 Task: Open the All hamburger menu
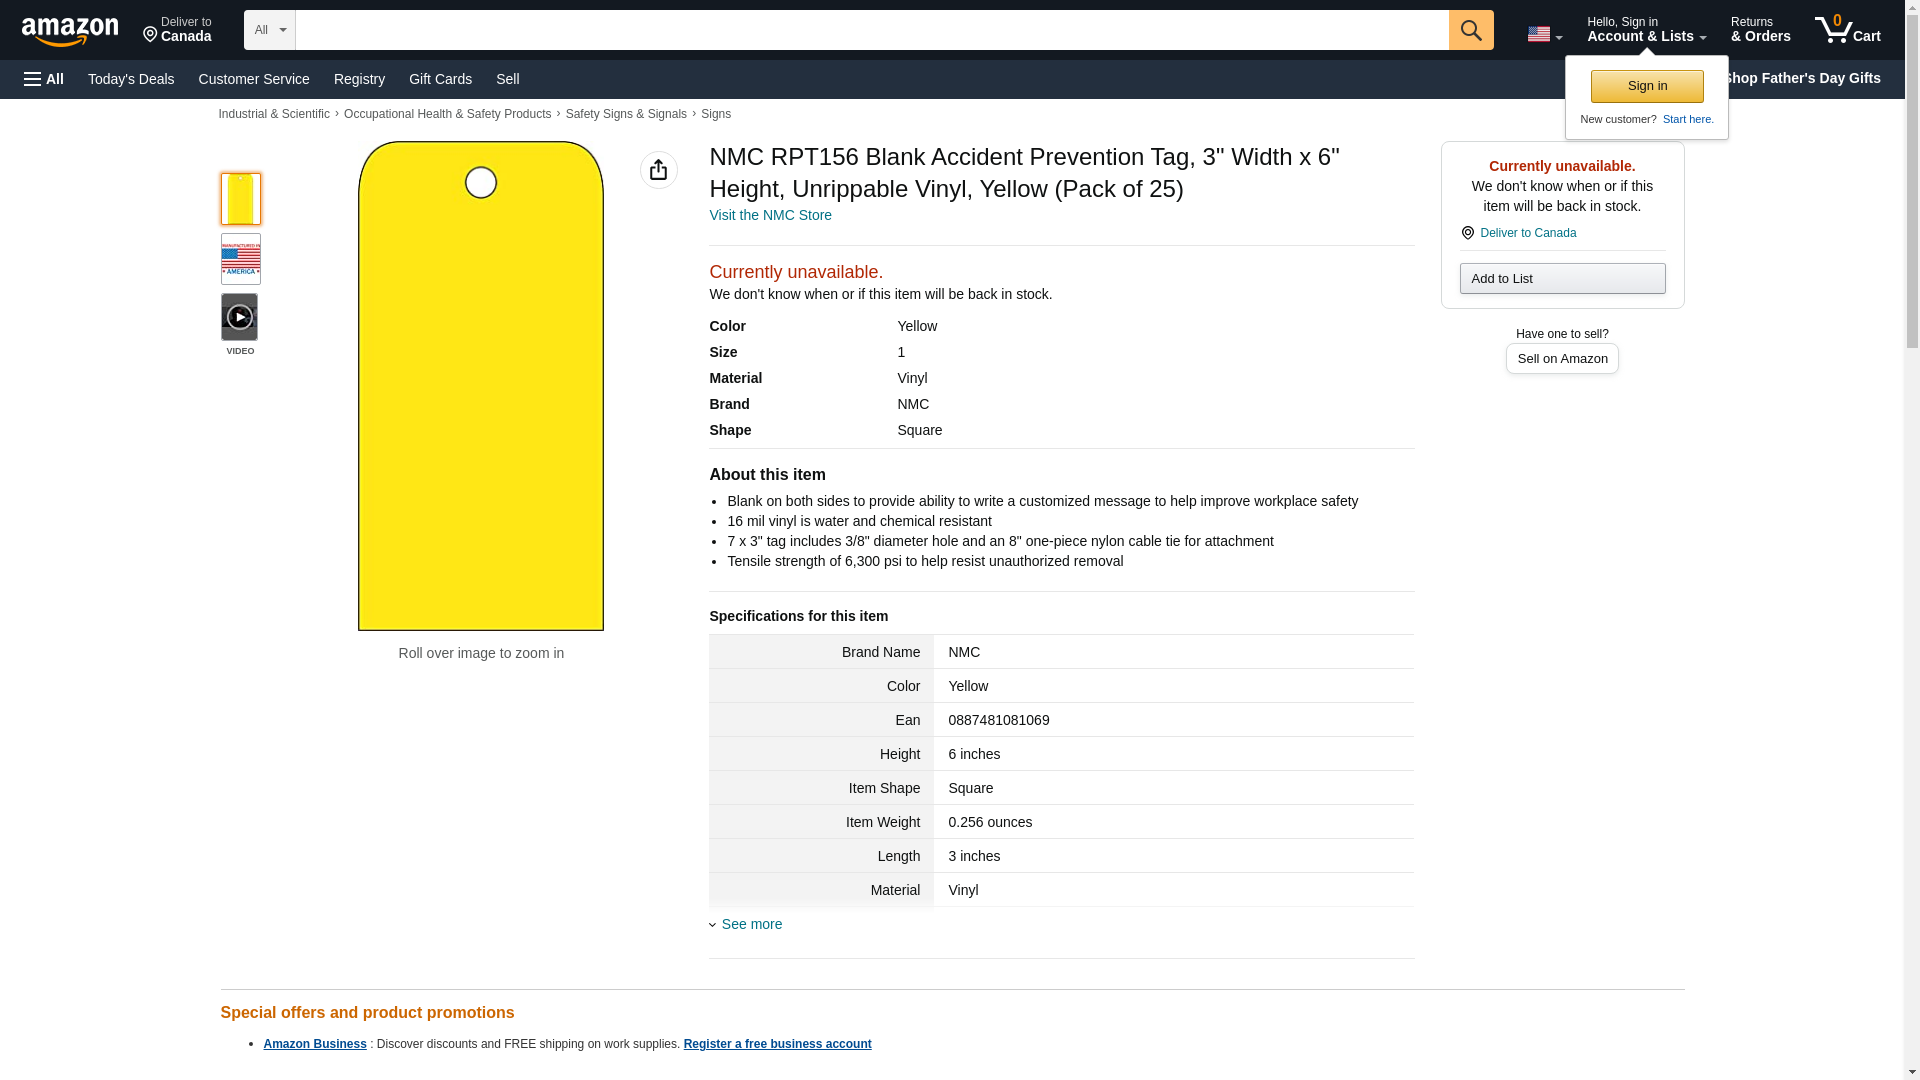(44, 79)
